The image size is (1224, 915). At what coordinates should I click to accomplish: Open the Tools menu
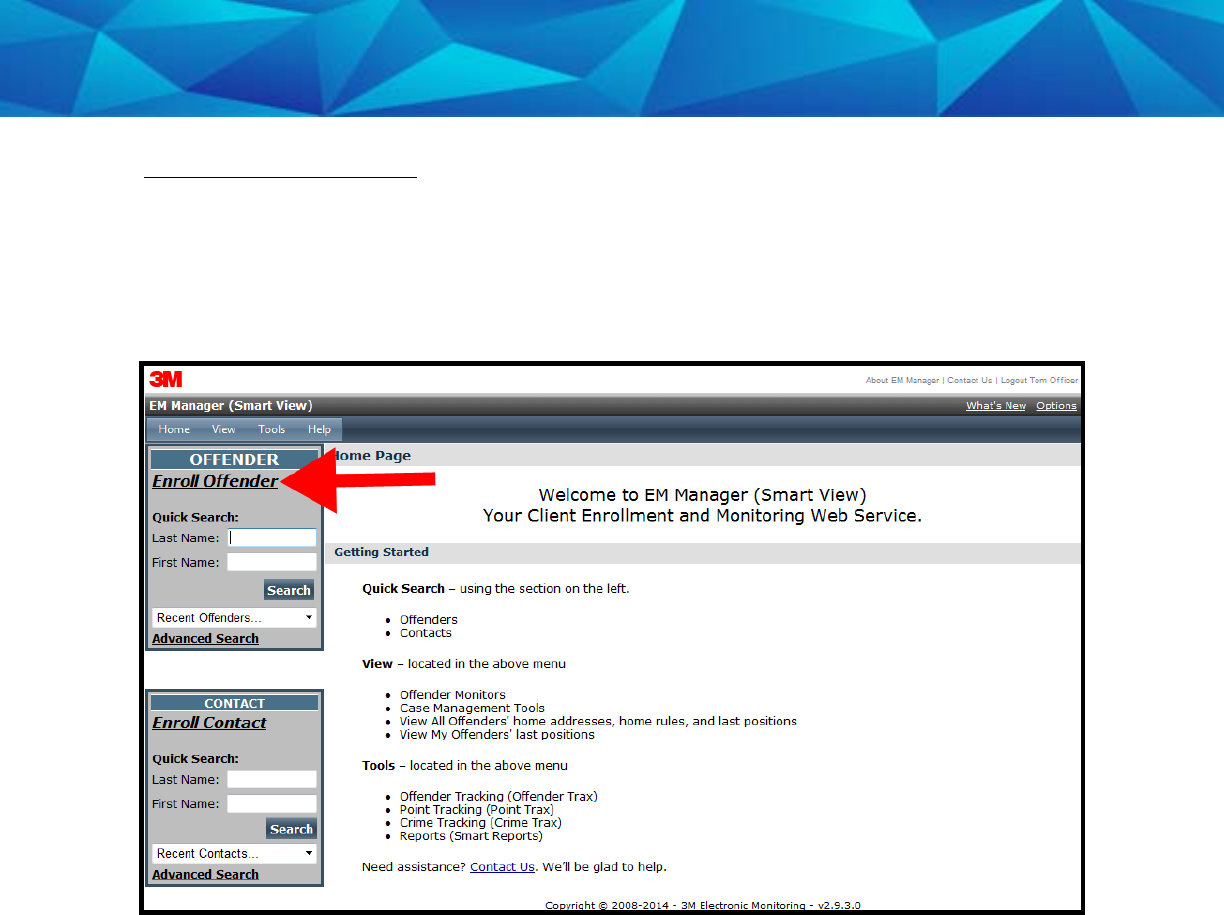[272, 429]
